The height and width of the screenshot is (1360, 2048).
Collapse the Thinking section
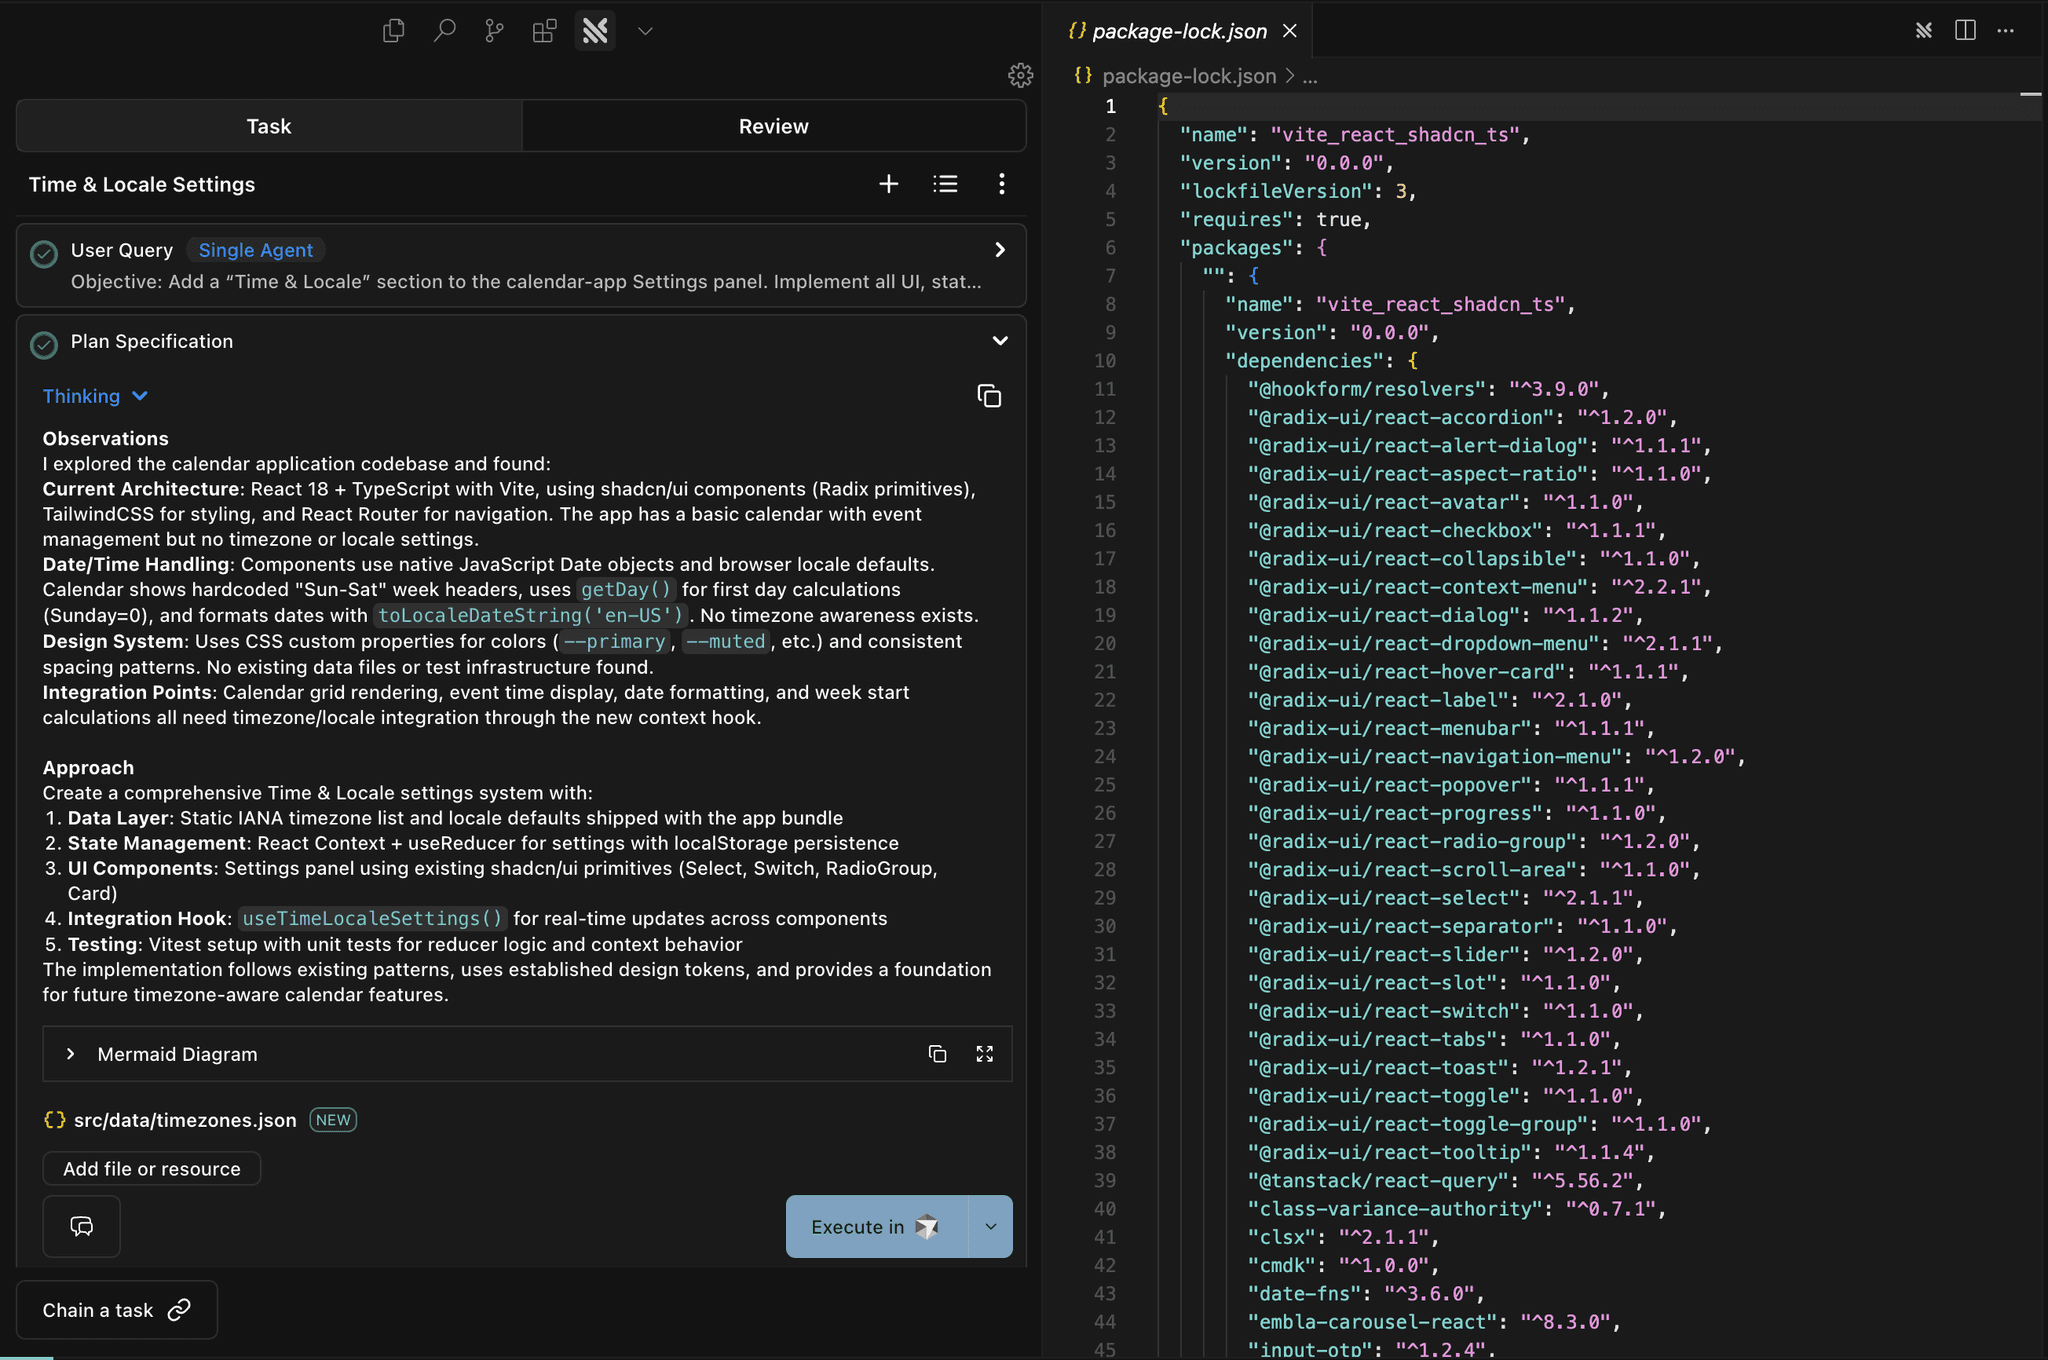click(x=96, y=396)
